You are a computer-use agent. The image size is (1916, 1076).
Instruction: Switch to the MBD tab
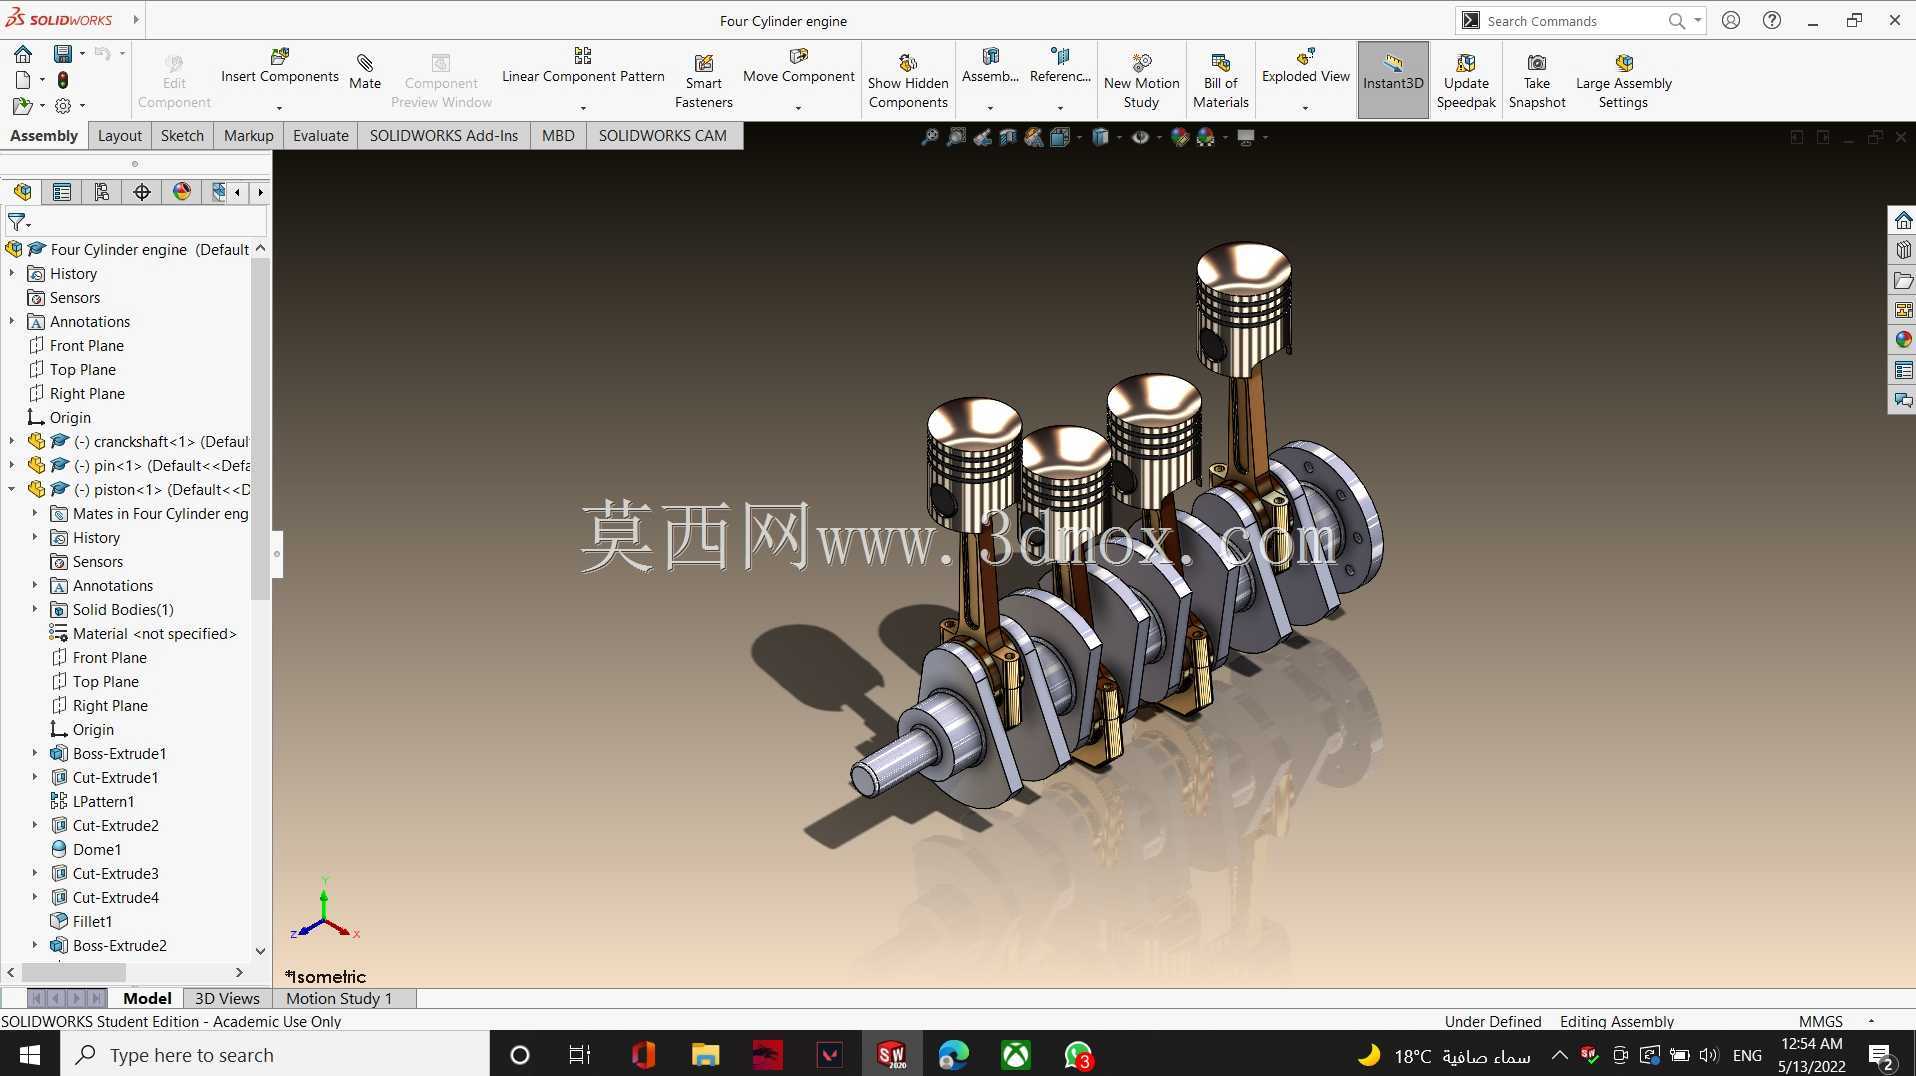(558, 136)
